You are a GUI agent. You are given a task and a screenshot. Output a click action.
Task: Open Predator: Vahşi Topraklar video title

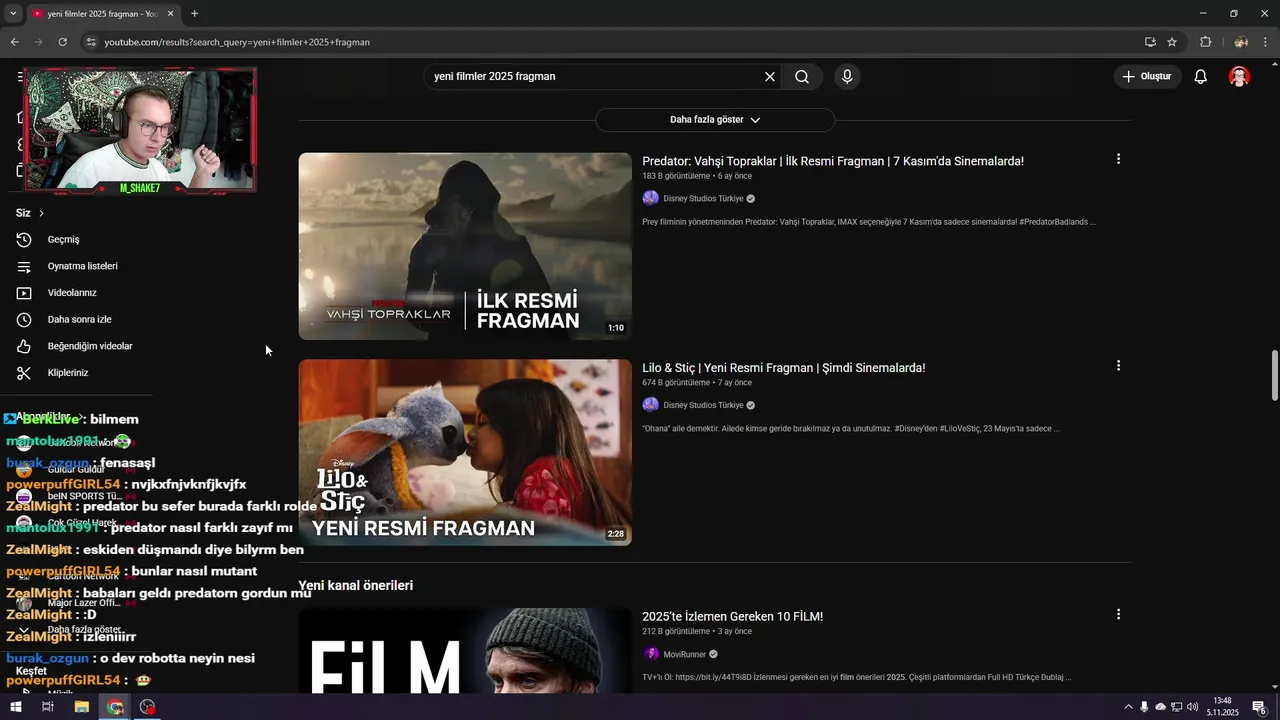(833, 161)
